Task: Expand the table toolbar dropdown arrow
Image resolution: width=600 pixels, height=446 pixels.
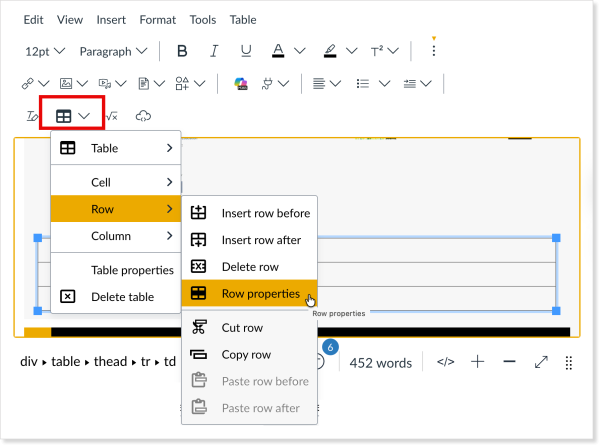Action: 84,116
